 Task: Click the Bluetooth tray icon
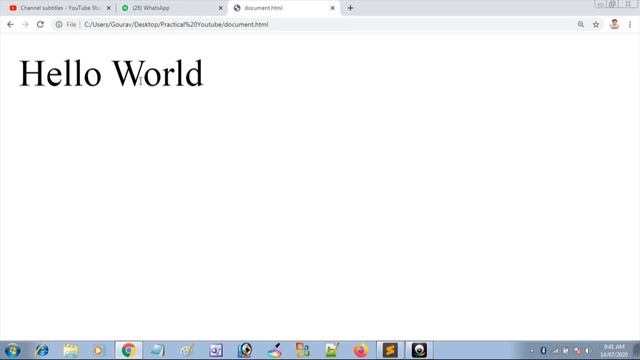pos(543,351)
